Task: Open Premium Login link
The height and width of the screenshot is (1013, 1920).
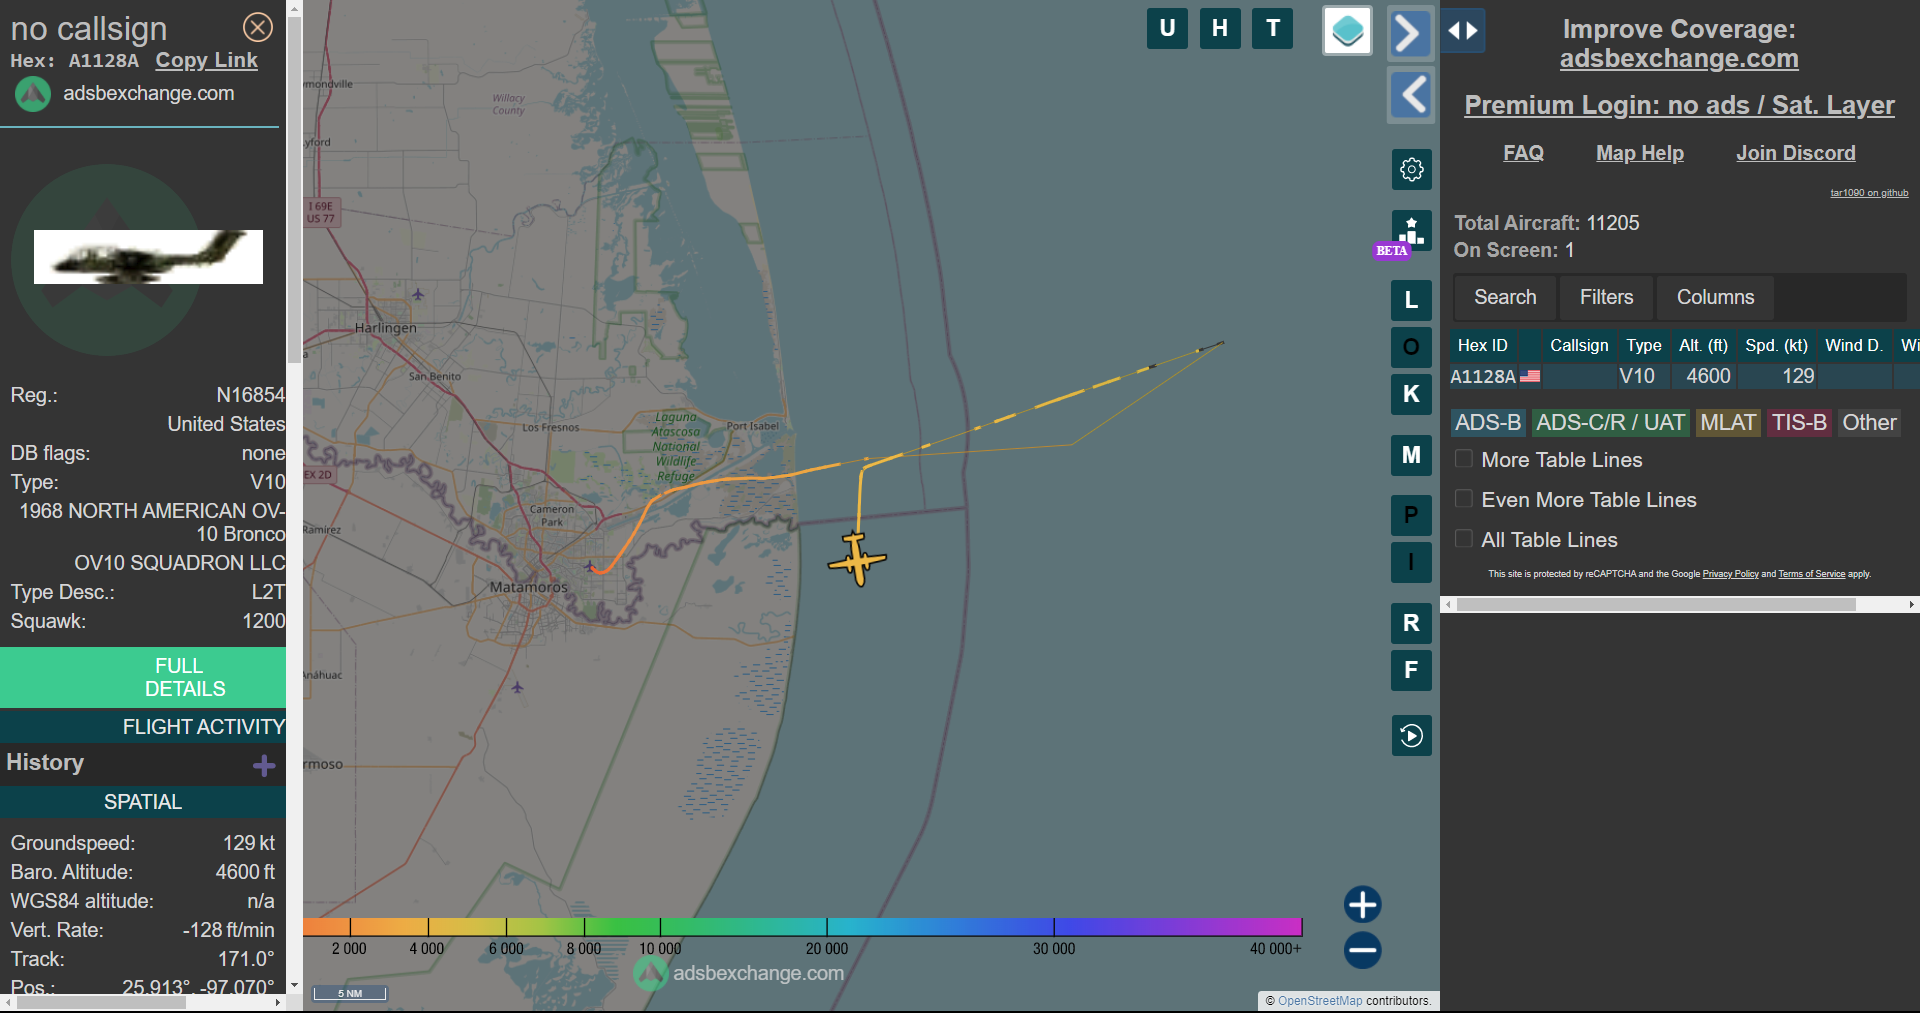Action: click(x=1679, y=105)
